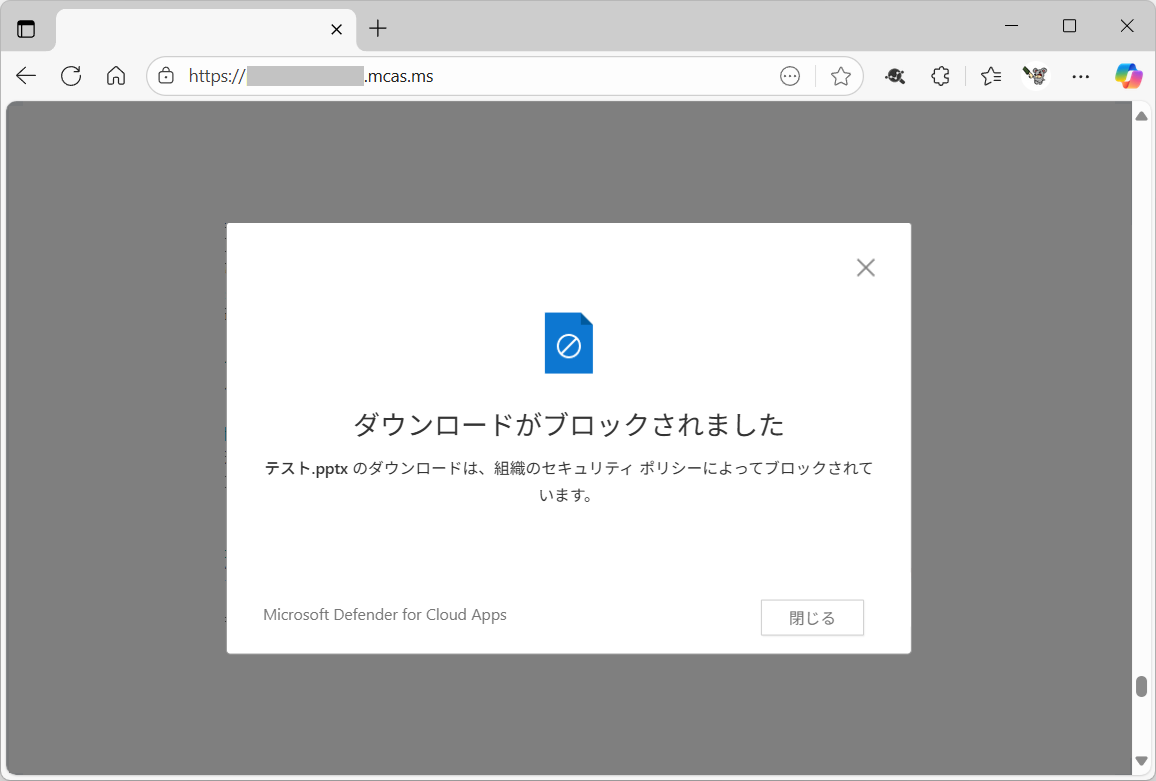Launch Copilot from the toolbar
This screenshot has width=1156, height=781.
[1128, 76]
